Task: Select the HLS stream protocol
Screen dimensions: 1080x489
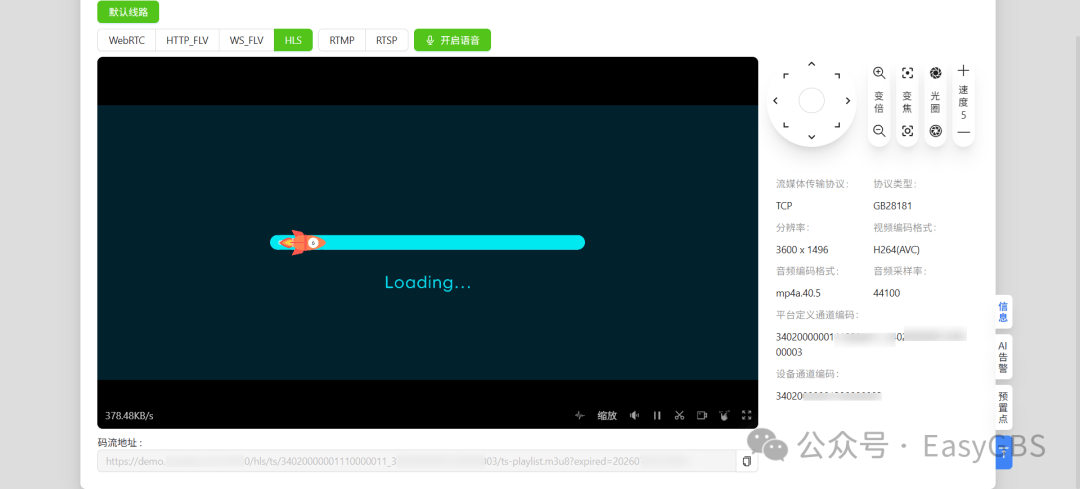Action: 293,40
